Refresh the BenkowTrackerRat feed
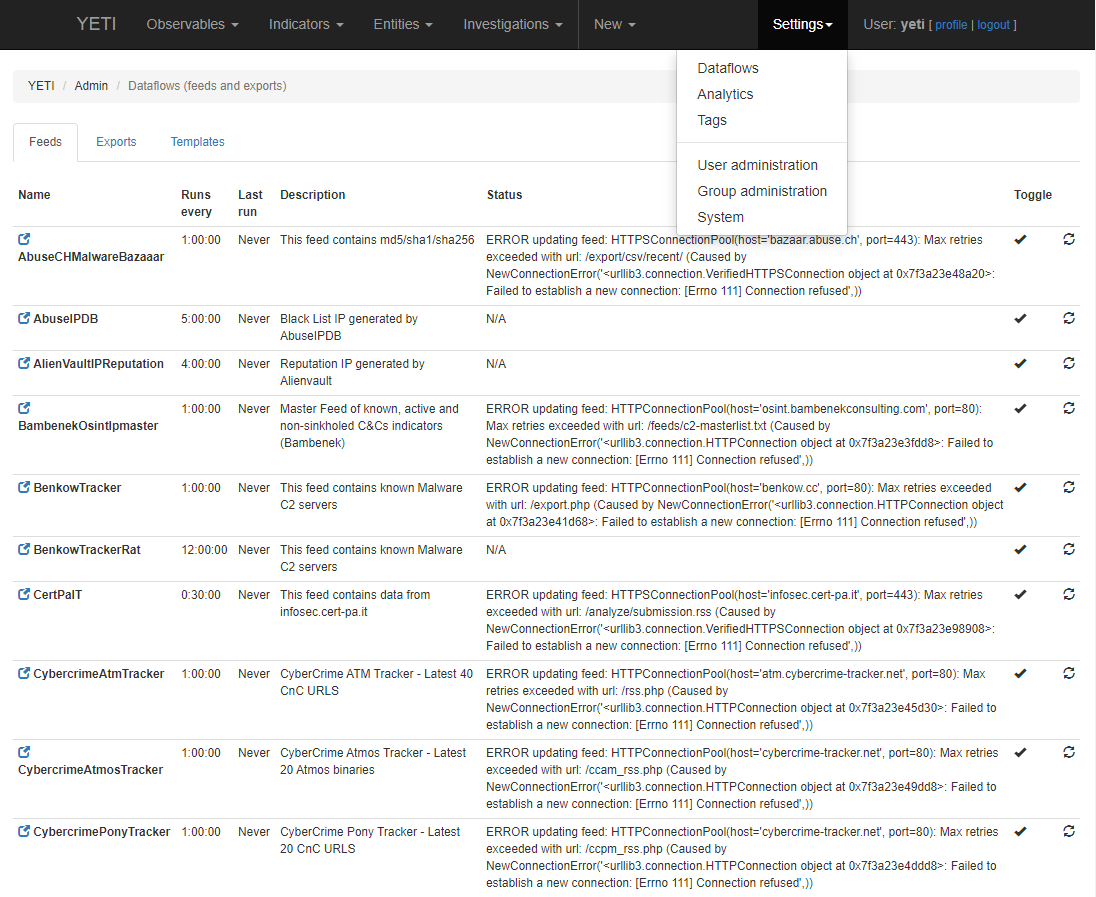1096x897 pixels. [x=1069, y=549]
